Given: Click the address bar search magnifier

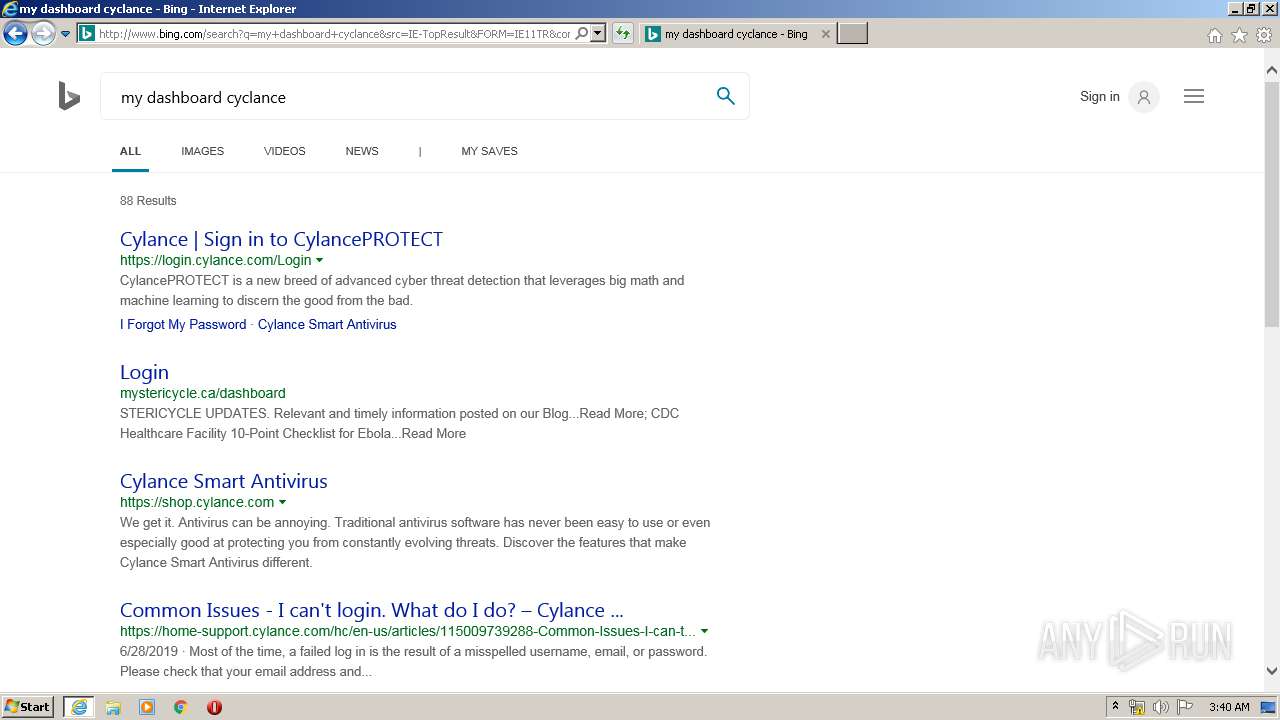Looking at the screenshot, I should [582, 33].
